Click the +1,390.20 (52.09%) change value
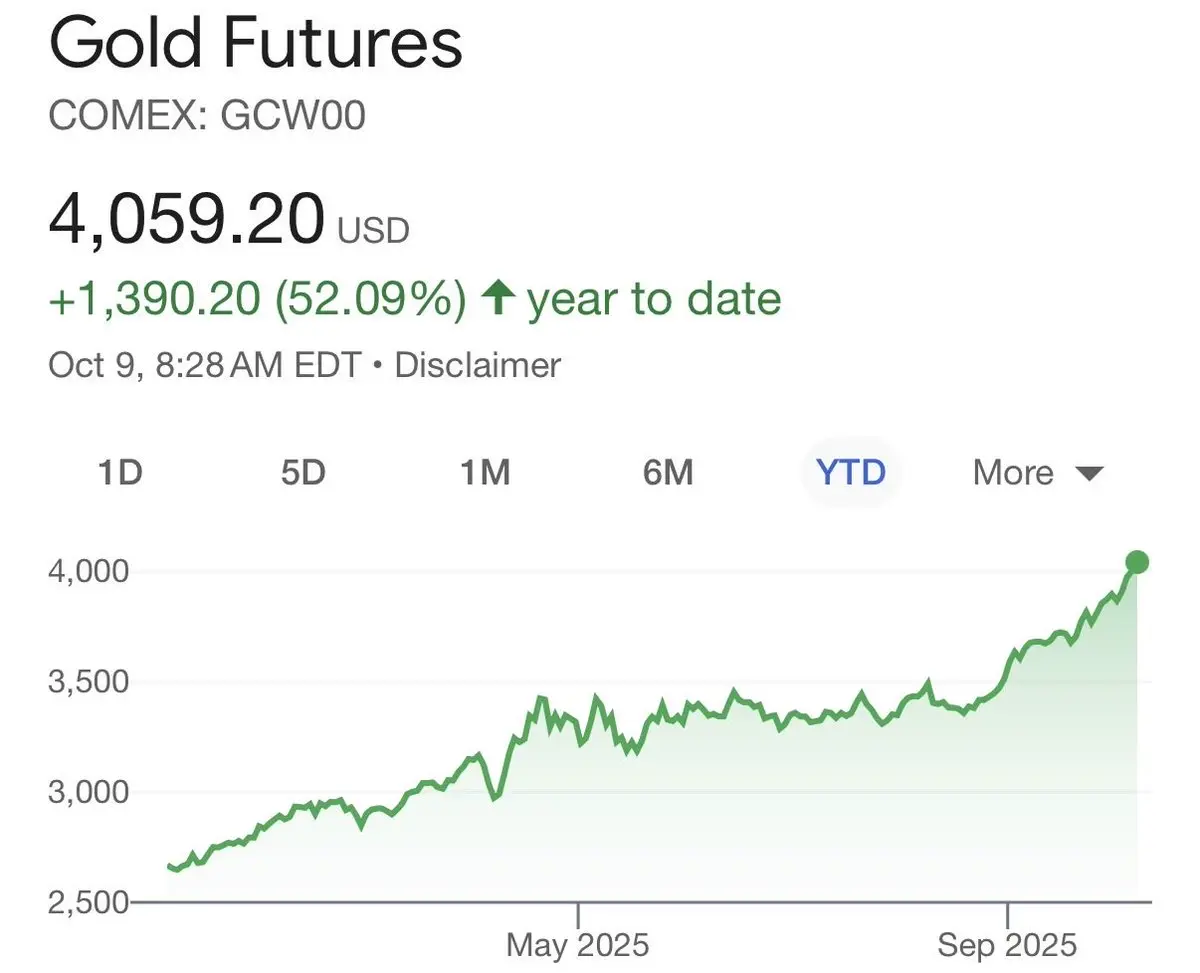Screen dimensions: 1200x973 coord(257,299)
